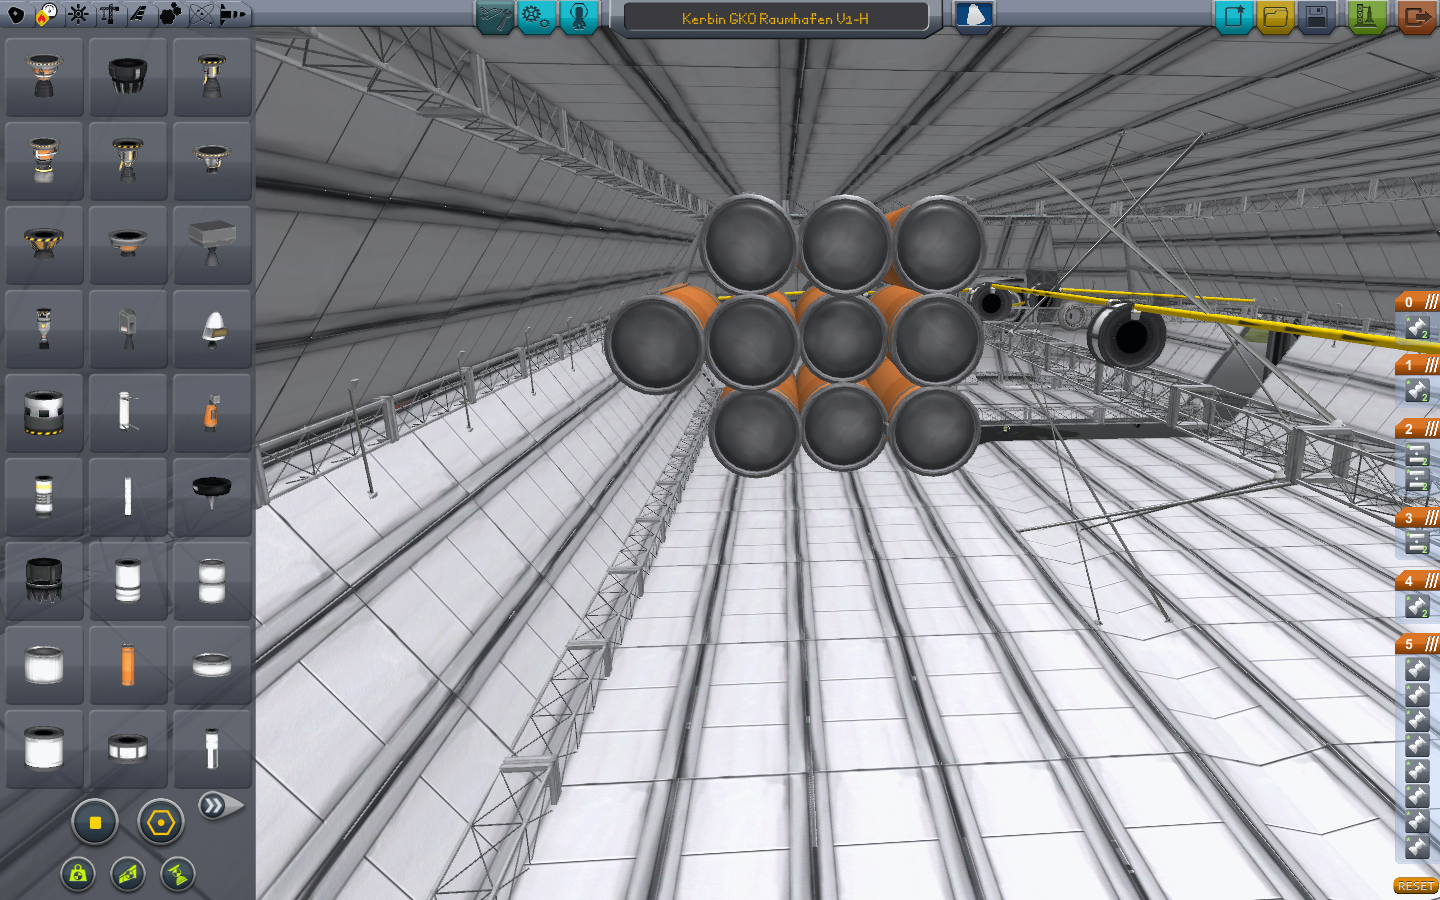Open the action groups gears mode

(x=537, y=17)
